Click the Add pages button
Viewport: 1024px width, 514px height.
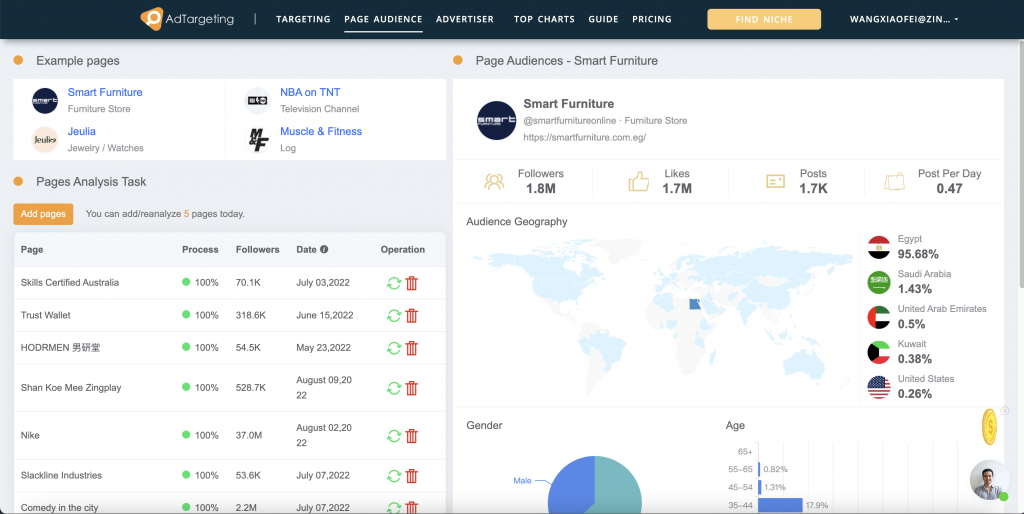43,214
